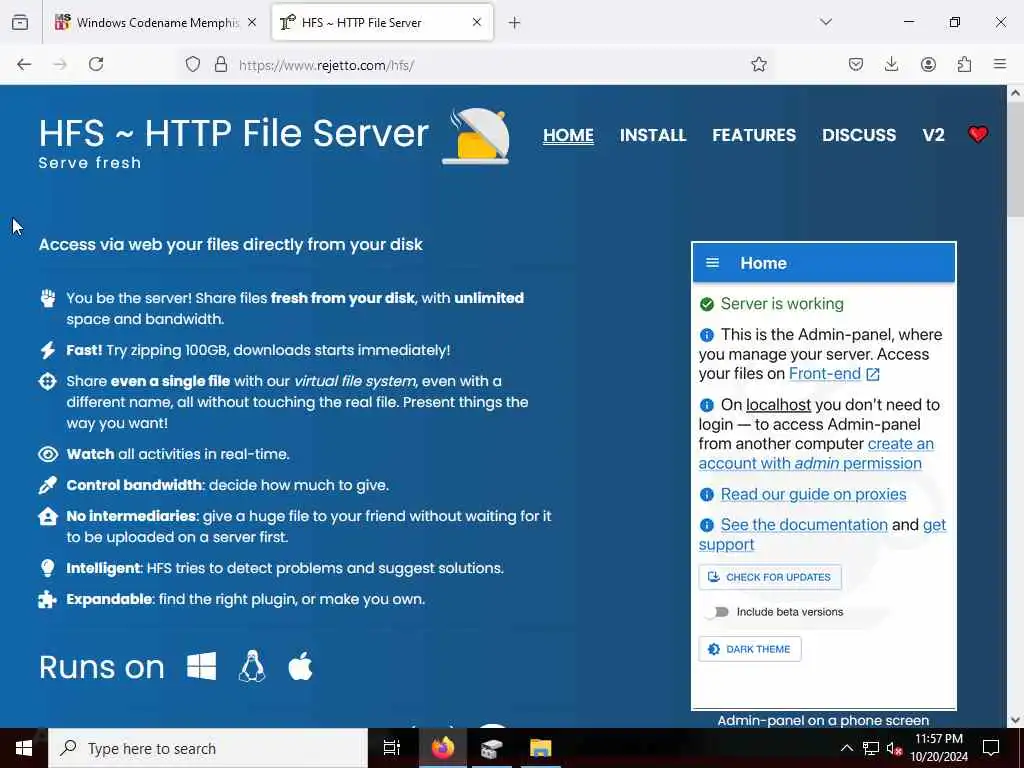The height and width of the screenshot is (768, 1024).
Task: Click the Linux penguin icon
Action: (252, 667)
